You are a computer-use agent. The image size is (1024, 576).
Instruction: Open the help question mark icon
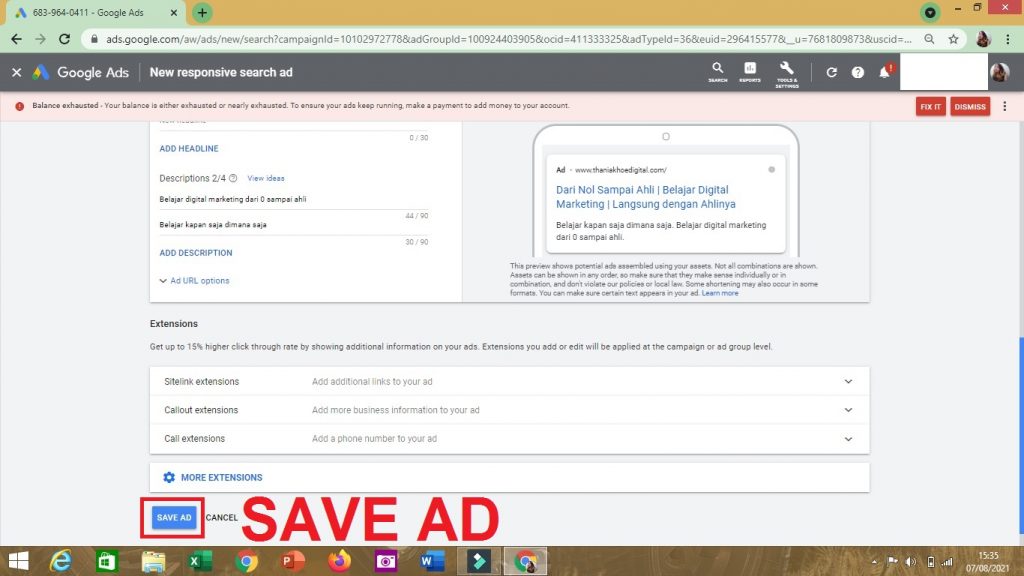tap(857, 73)
